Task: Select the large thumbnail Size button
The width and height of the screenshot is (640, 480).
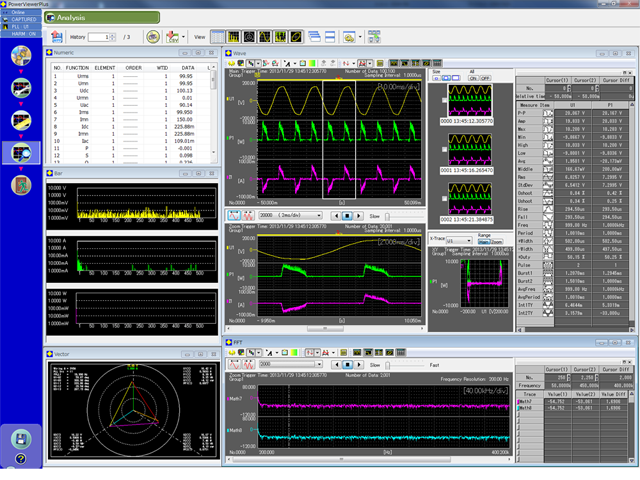Action: point(456,78)
